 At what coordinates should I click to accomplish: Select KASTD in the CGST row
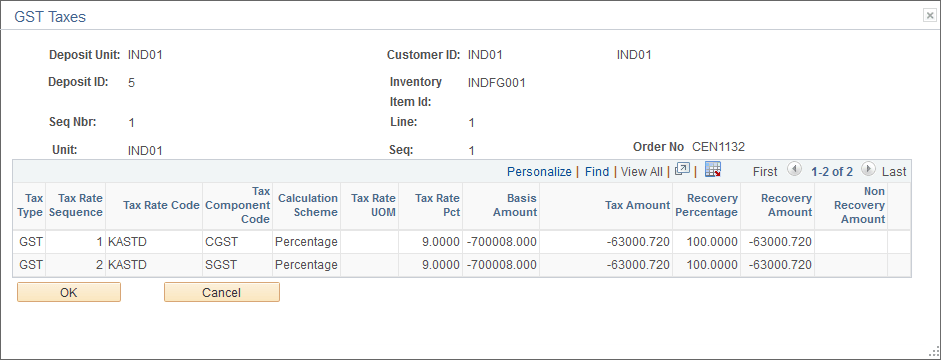point(127,242)
